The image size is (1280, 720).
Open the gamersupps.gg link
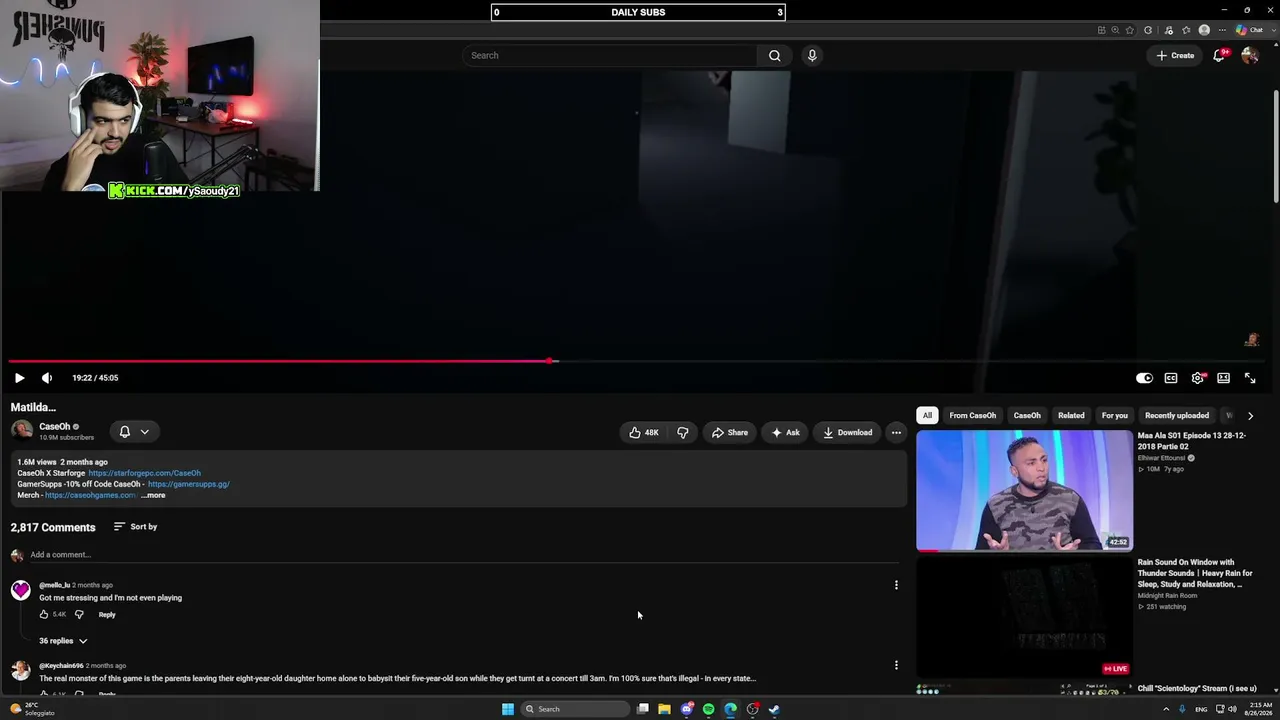189,484
